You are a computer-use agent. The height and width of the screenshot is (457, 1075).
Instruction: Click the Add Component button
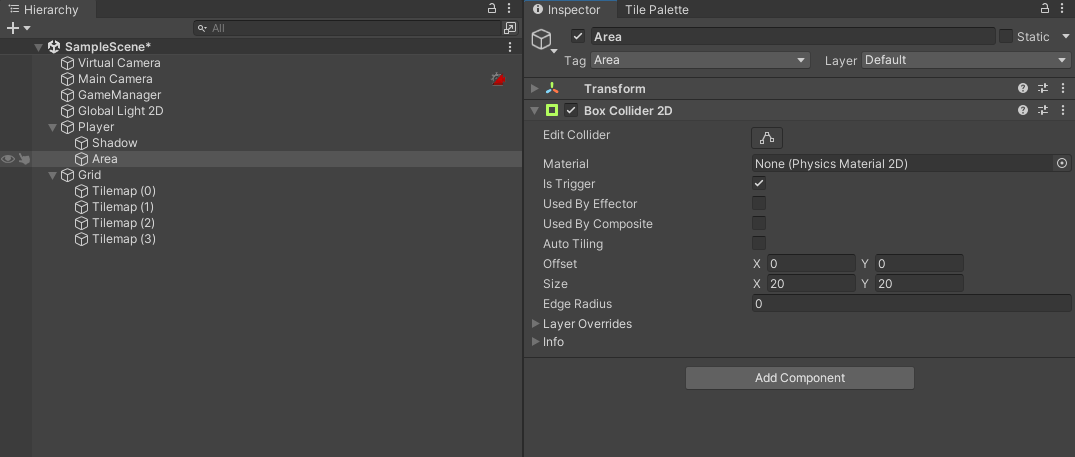tap(800, 378)
